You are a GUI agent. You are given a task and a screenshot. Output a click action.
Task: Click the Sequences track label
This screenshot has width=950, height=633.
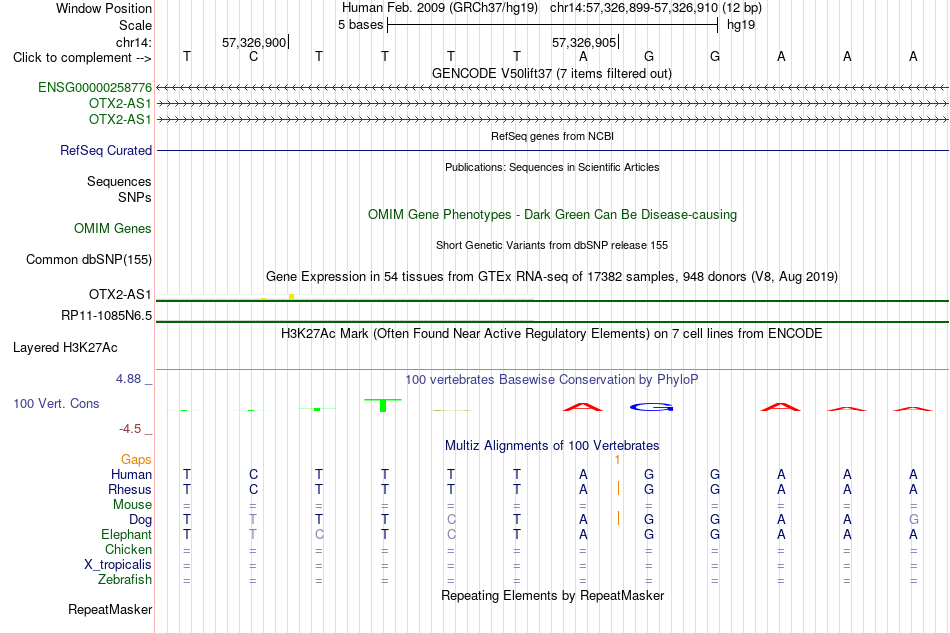[119, 181]
